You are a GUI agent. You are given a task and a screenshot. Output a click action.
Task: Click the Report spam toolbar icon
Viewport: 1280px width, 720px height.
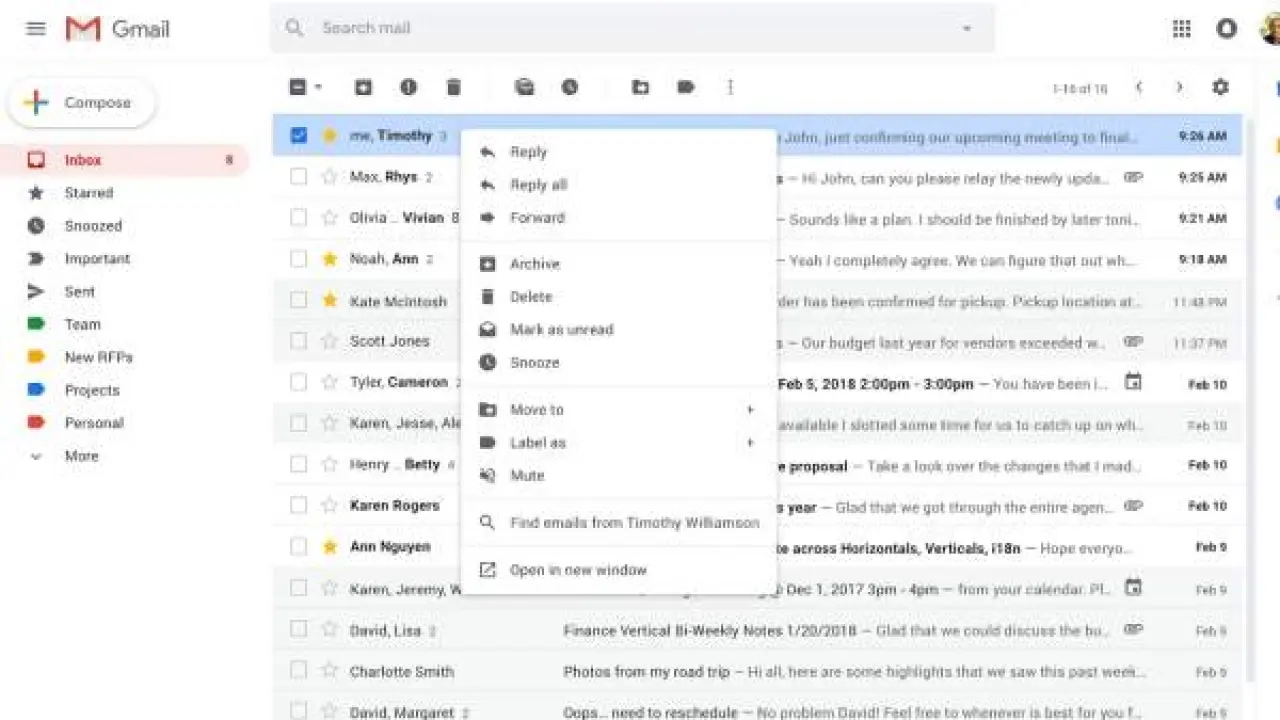(x=408, y=88)
